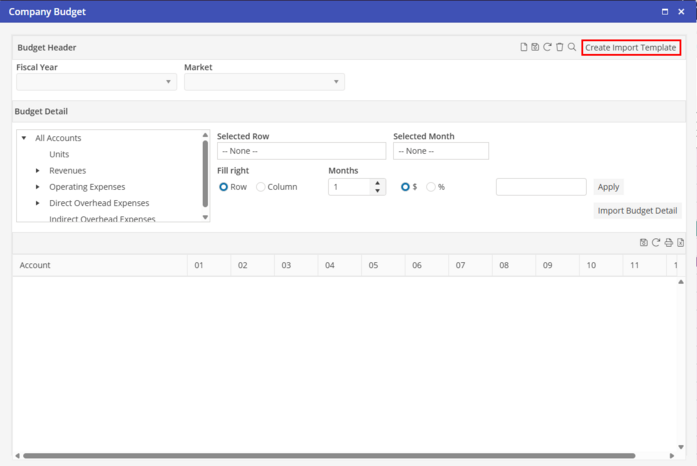Click the magnifier search icon in Budget Header

pos(572,47)
